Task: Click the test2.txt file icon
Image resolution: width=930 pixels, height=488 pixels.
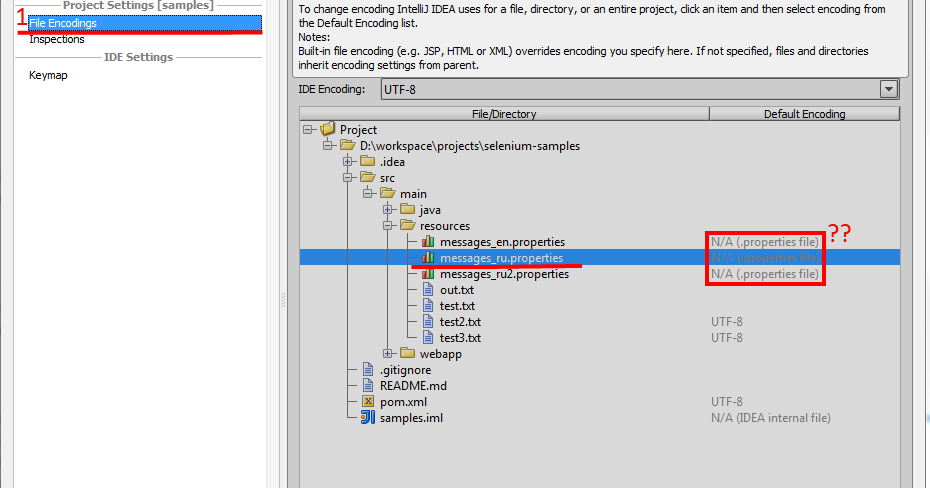Action: point(428,321)
